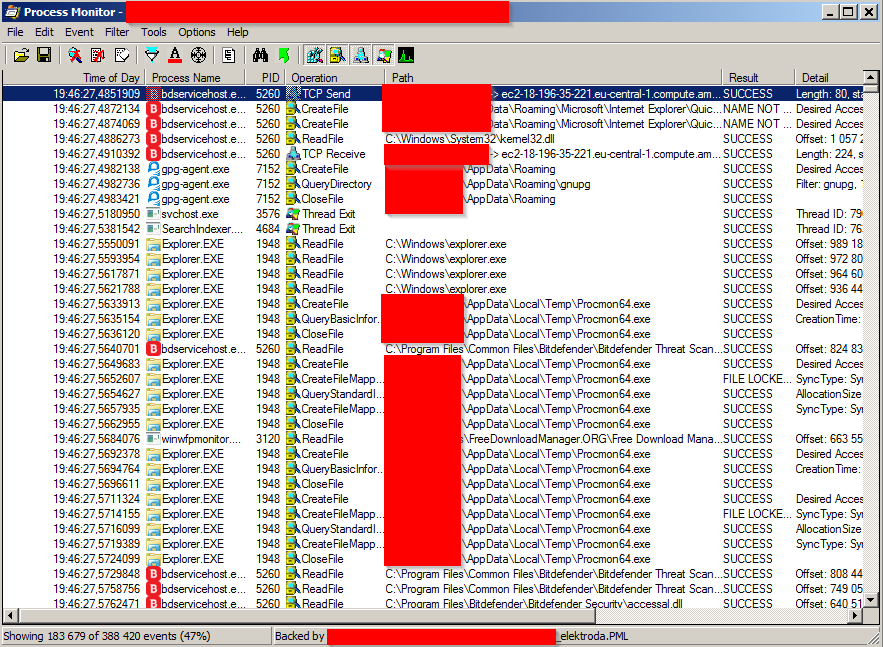Toggle Show Network Activity icon

click(x=360, y=55)
